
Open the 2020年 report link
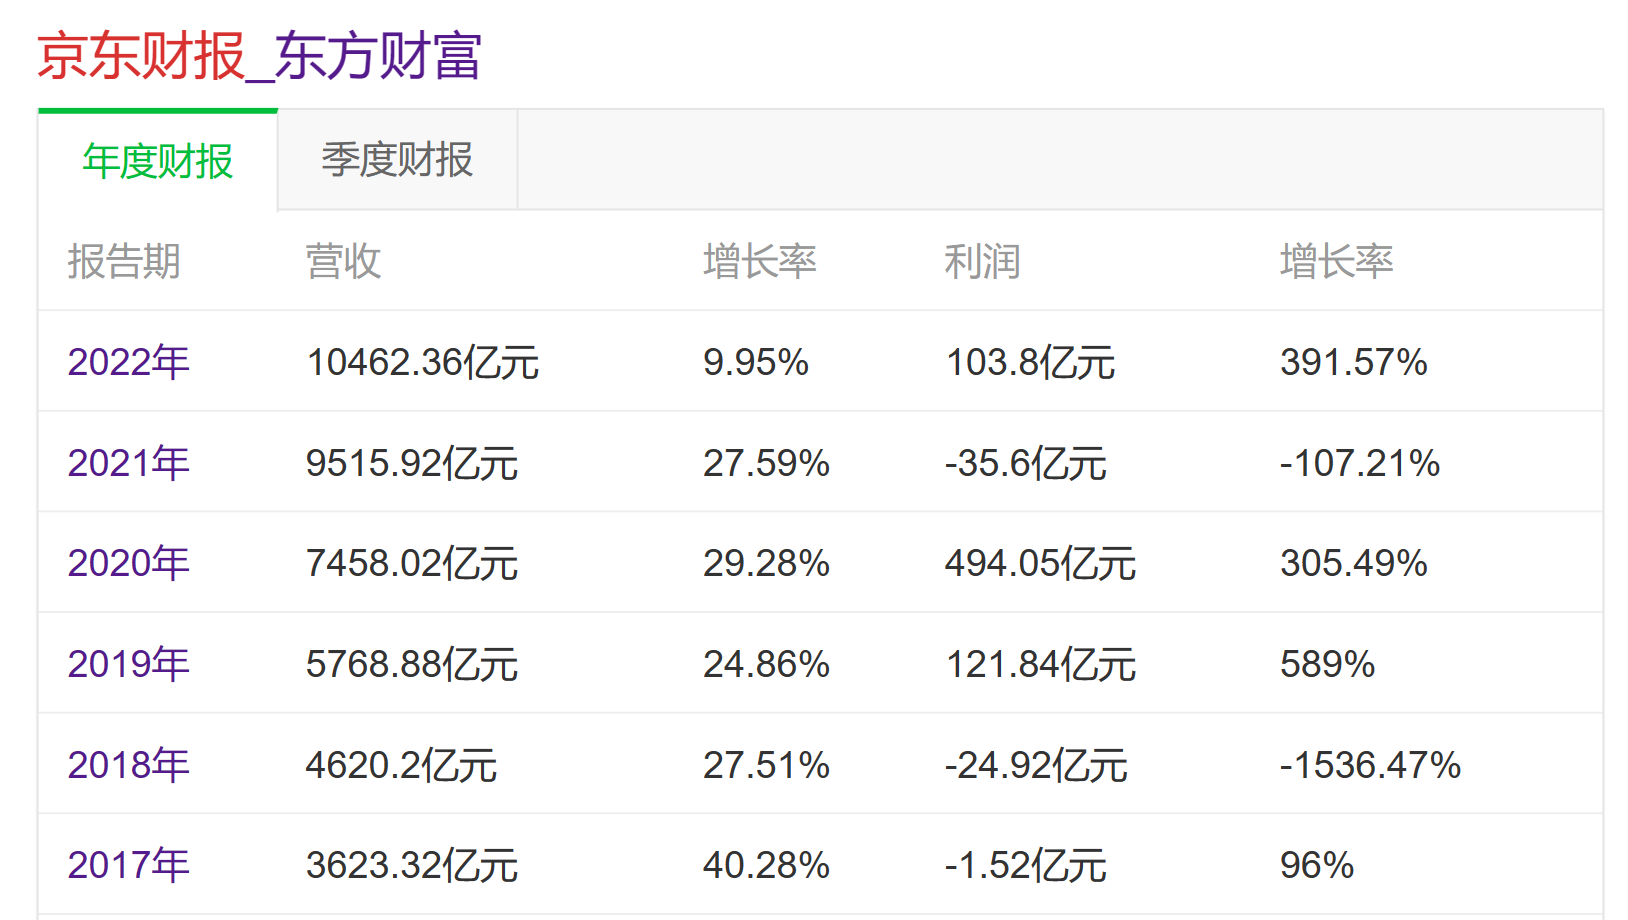[x=128, y=563]
